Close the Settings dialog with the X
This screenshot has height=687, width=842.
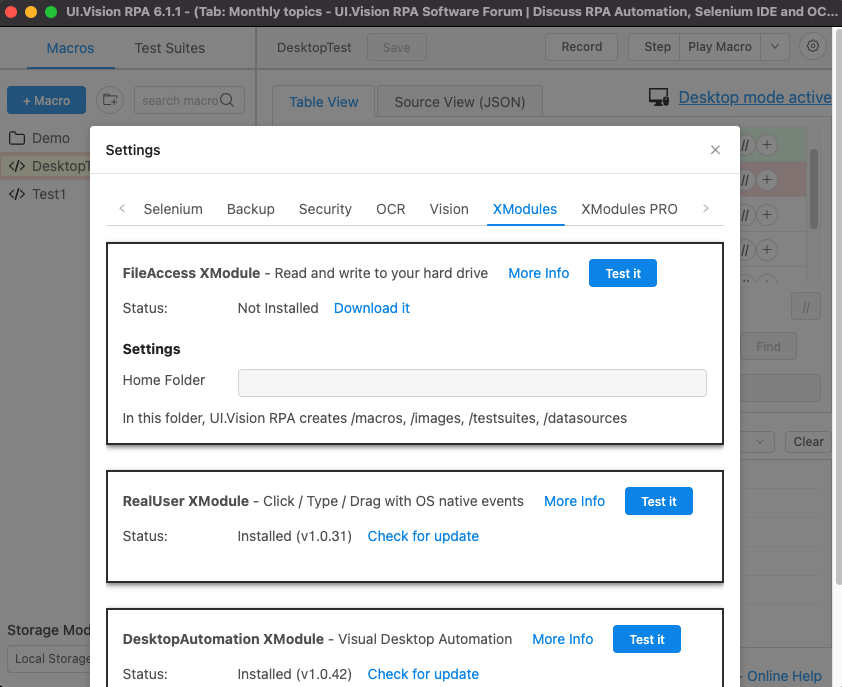[715, 150]
